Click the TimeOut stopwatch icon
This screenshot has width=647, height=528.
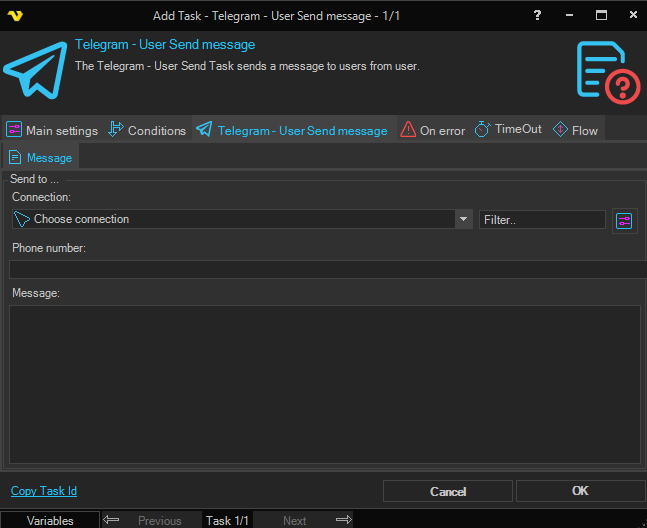482,130
